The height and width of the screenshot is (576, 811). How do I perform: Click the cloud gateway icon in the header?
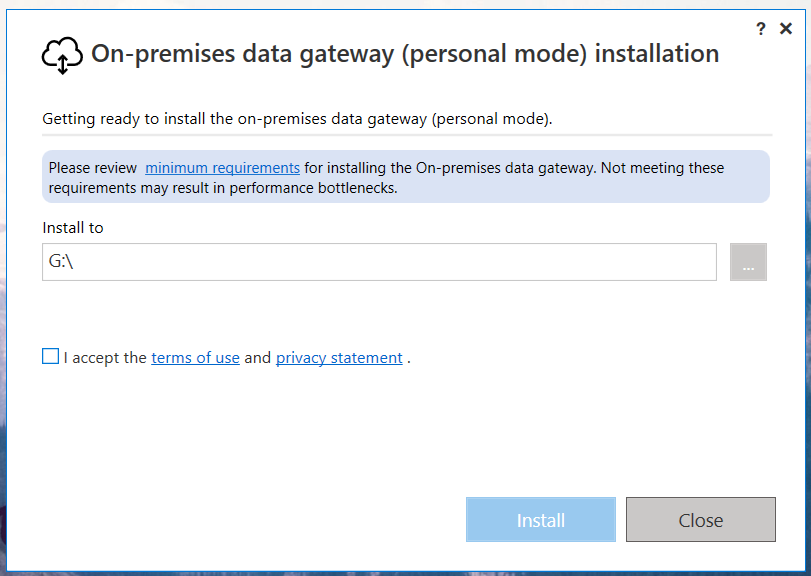pyautogui.click(x=62, y=55)
